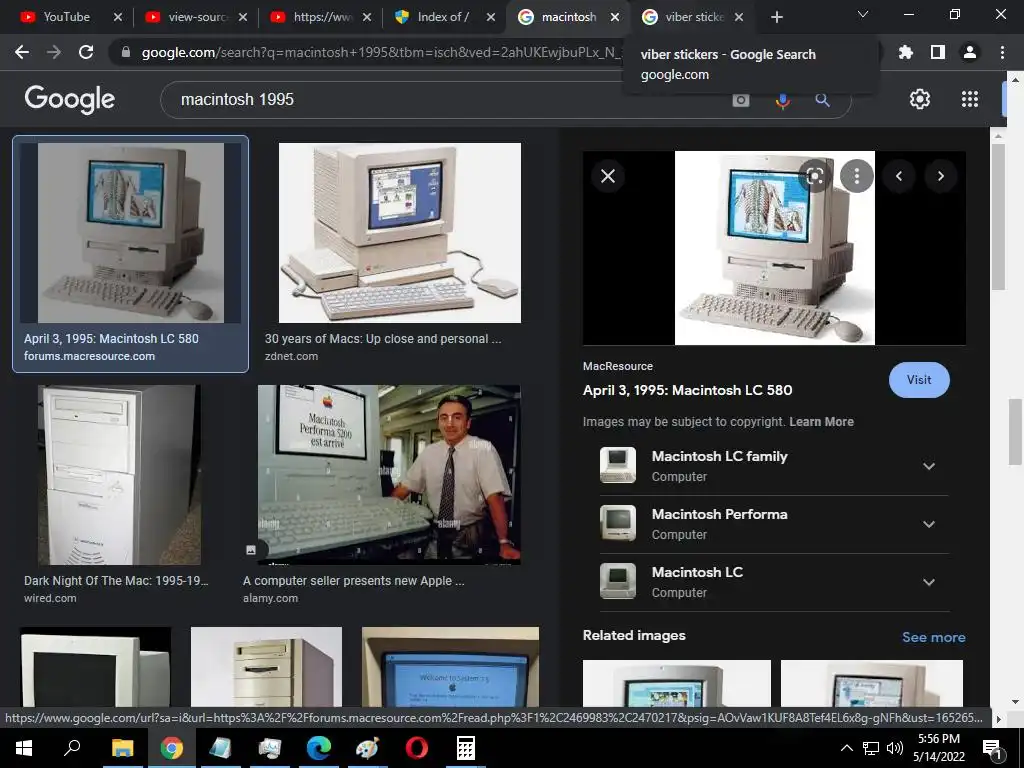Open the zdnet 30 years of Macs image
The width and height of the screenshot is (1024, 768).
click(400, 233)
